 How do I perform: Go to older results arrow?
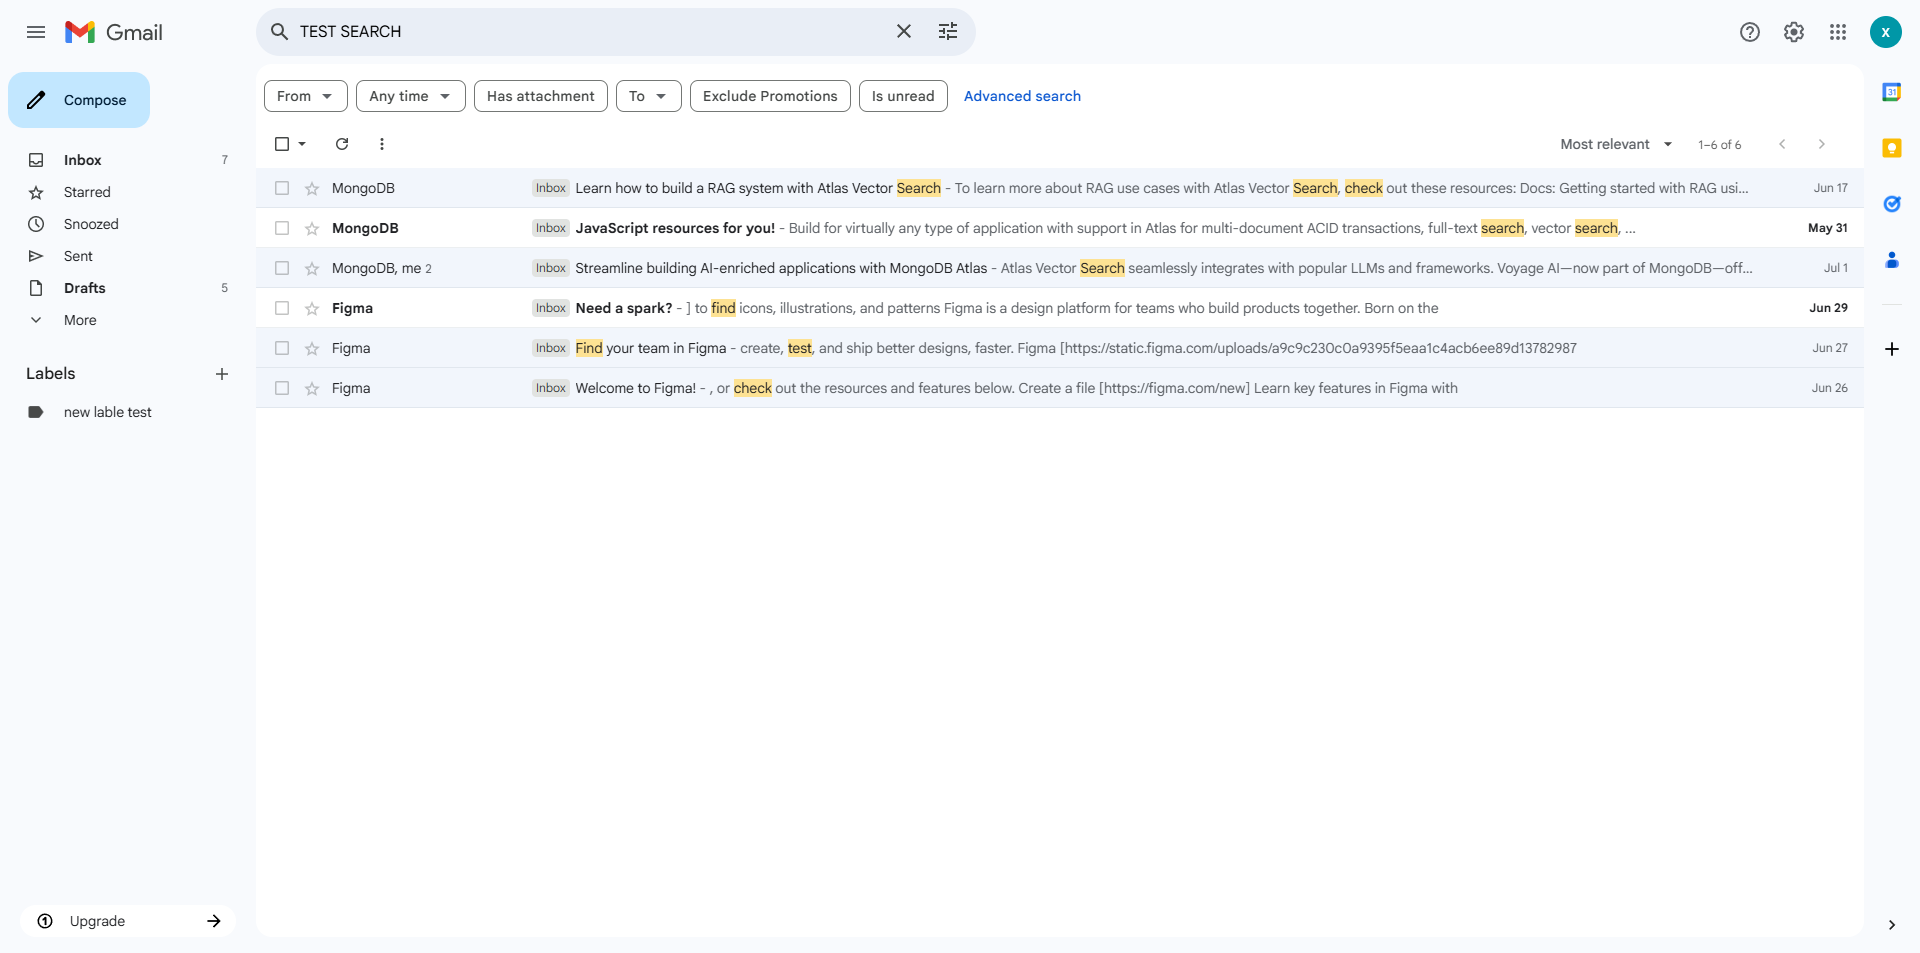[x=1822, y=144]
